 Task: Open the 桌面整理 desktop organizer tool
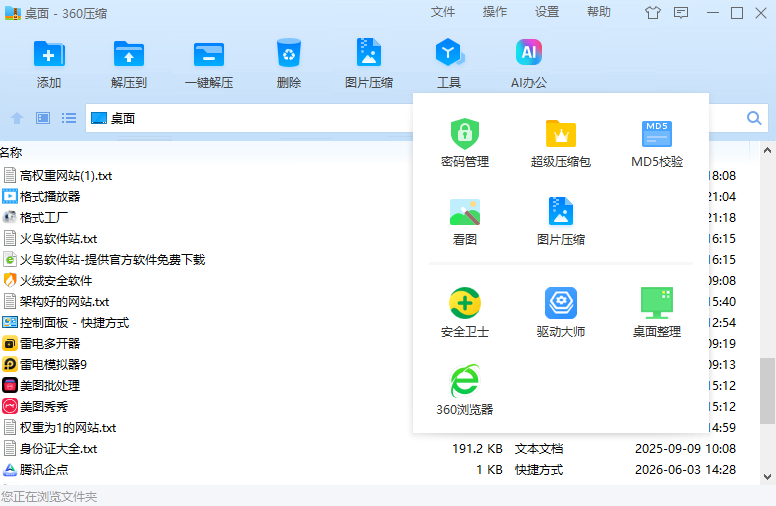click(x=657, y=313)
